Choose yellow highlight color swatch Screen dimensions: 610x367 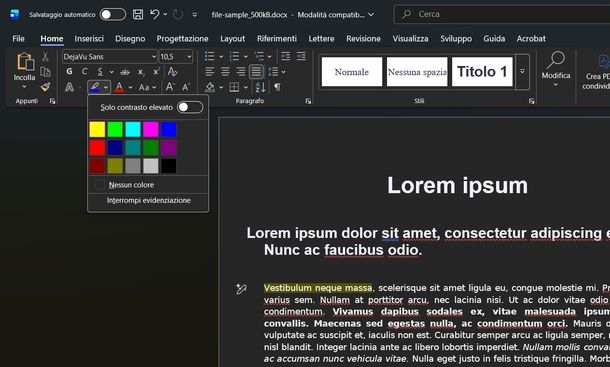97,130
